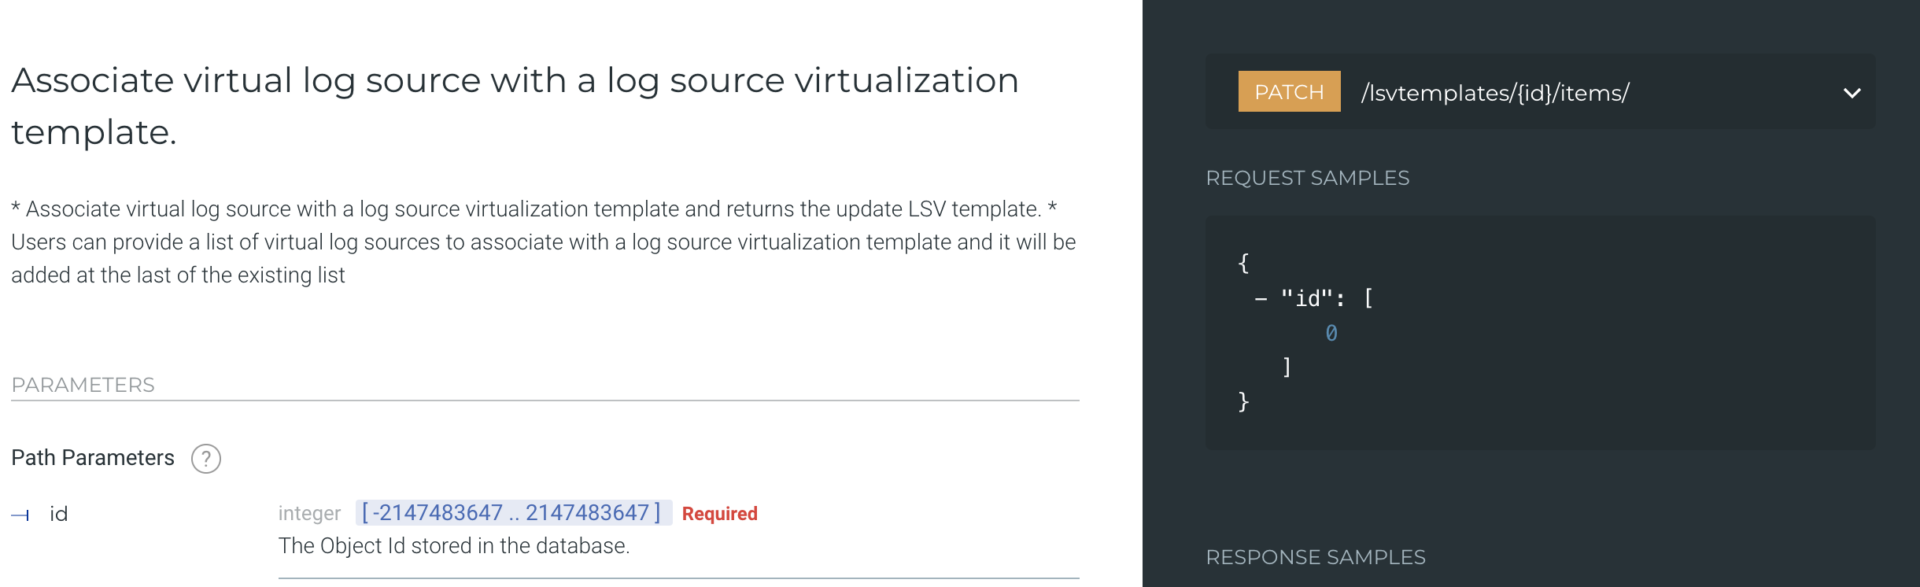Select the REQUEST SAMPLES heading
The image size is (1920, 587).
pyautogui.click(x=1308, y=177)
